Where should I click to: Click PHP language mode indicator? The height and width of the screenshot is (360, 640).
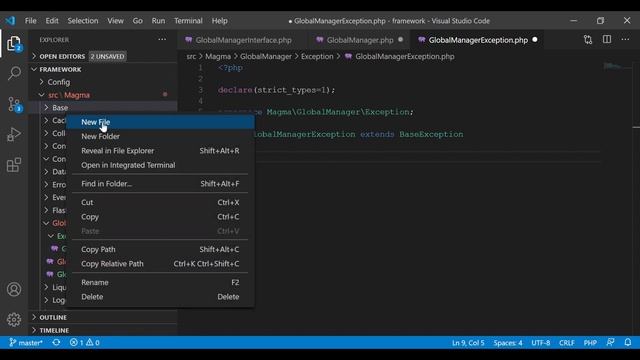tap(590, 342)
